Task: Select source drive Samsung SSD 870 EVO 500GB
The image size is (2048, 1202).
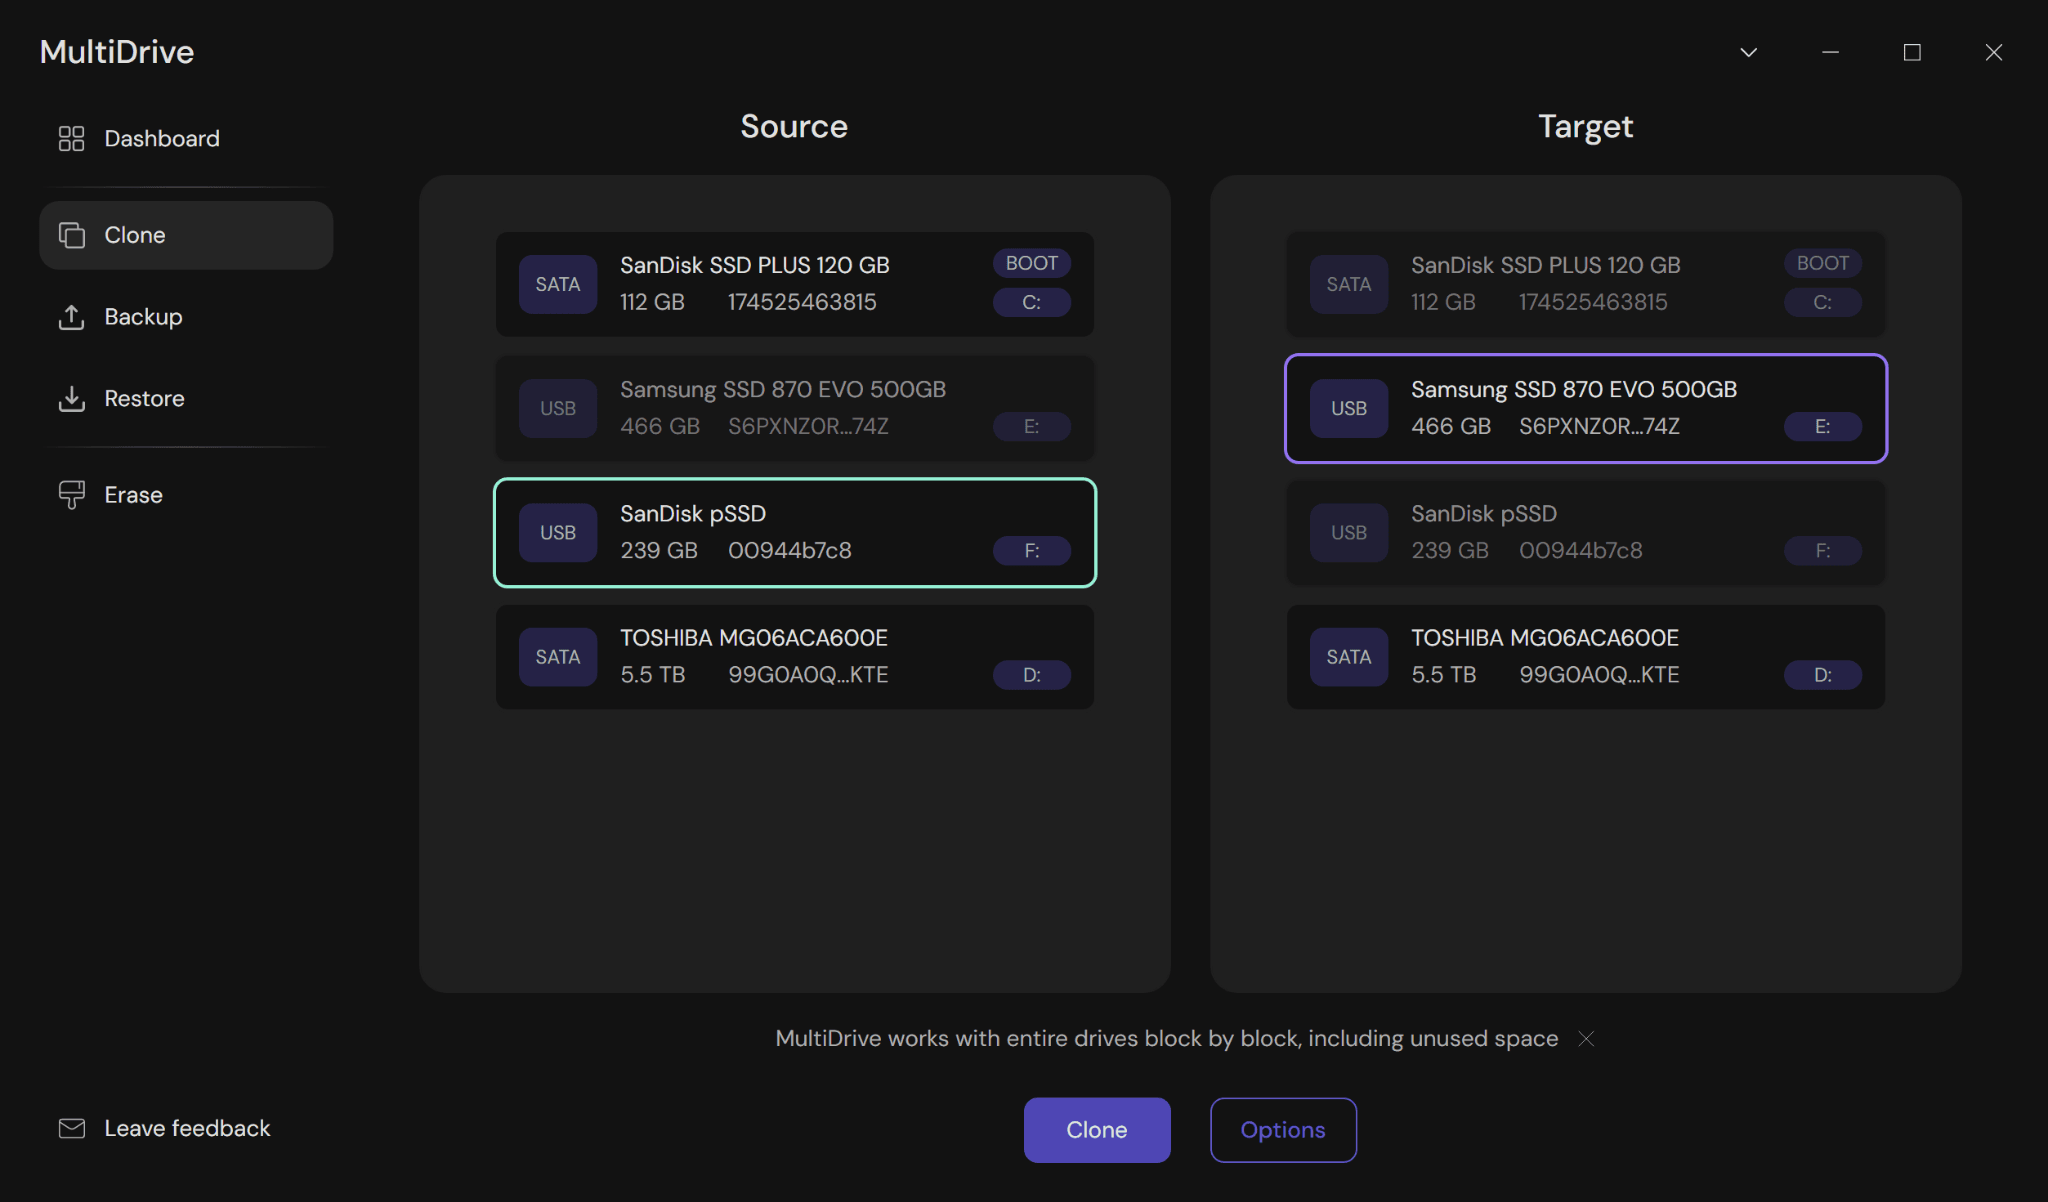Action: click(x=795, y=408)
